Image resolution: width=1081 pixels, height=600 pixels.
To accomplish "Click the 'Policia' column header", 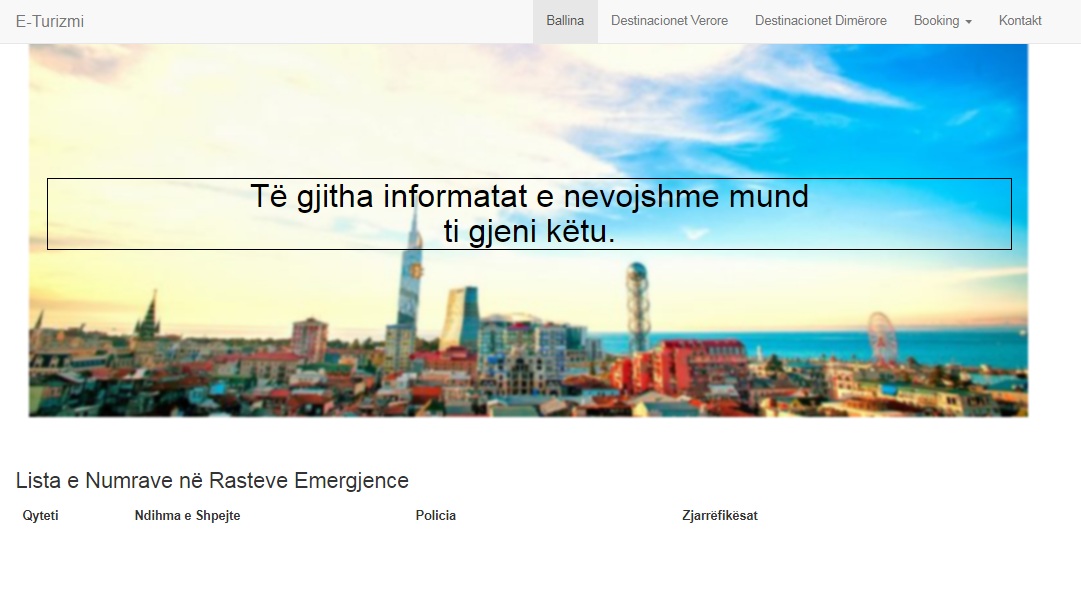I will [436, 516].
